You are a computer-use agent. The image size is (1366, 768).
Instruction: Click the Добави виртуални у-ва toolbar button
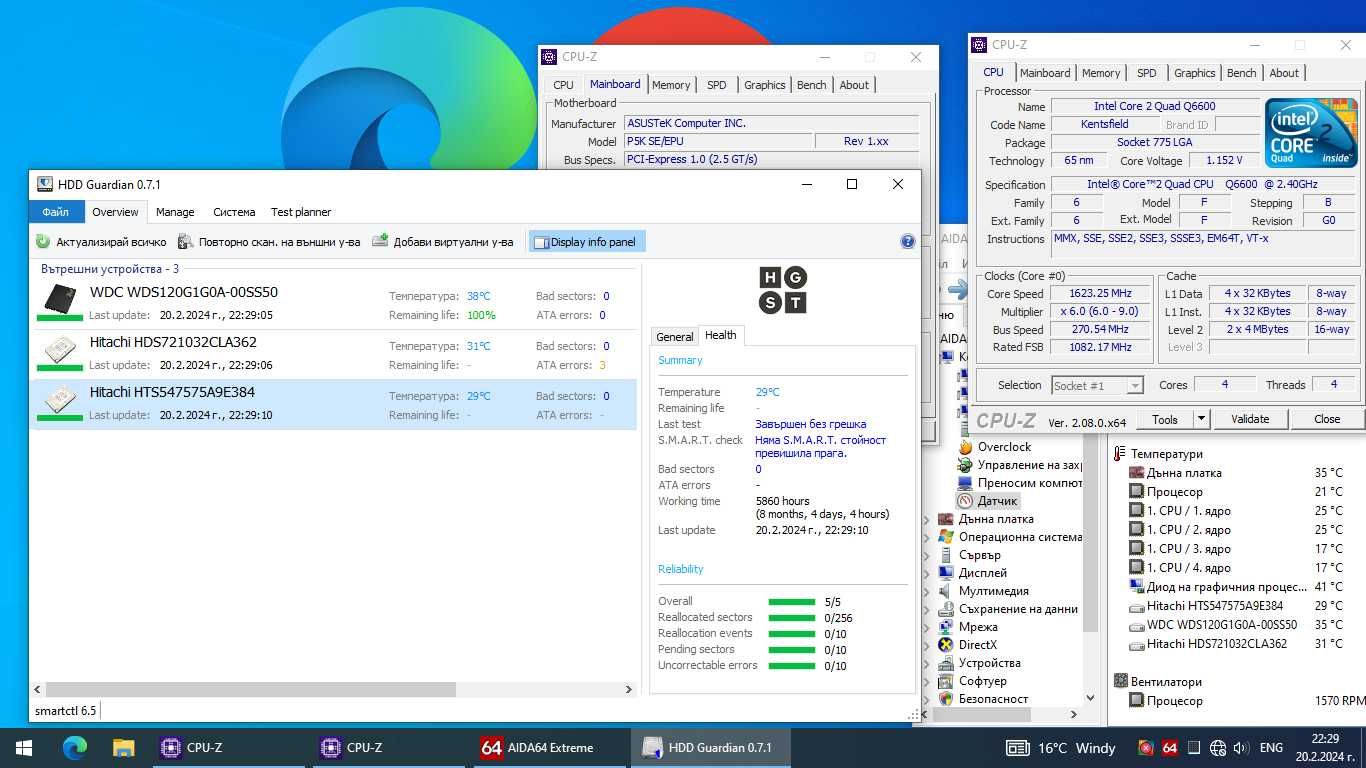(x=443, y=242)
